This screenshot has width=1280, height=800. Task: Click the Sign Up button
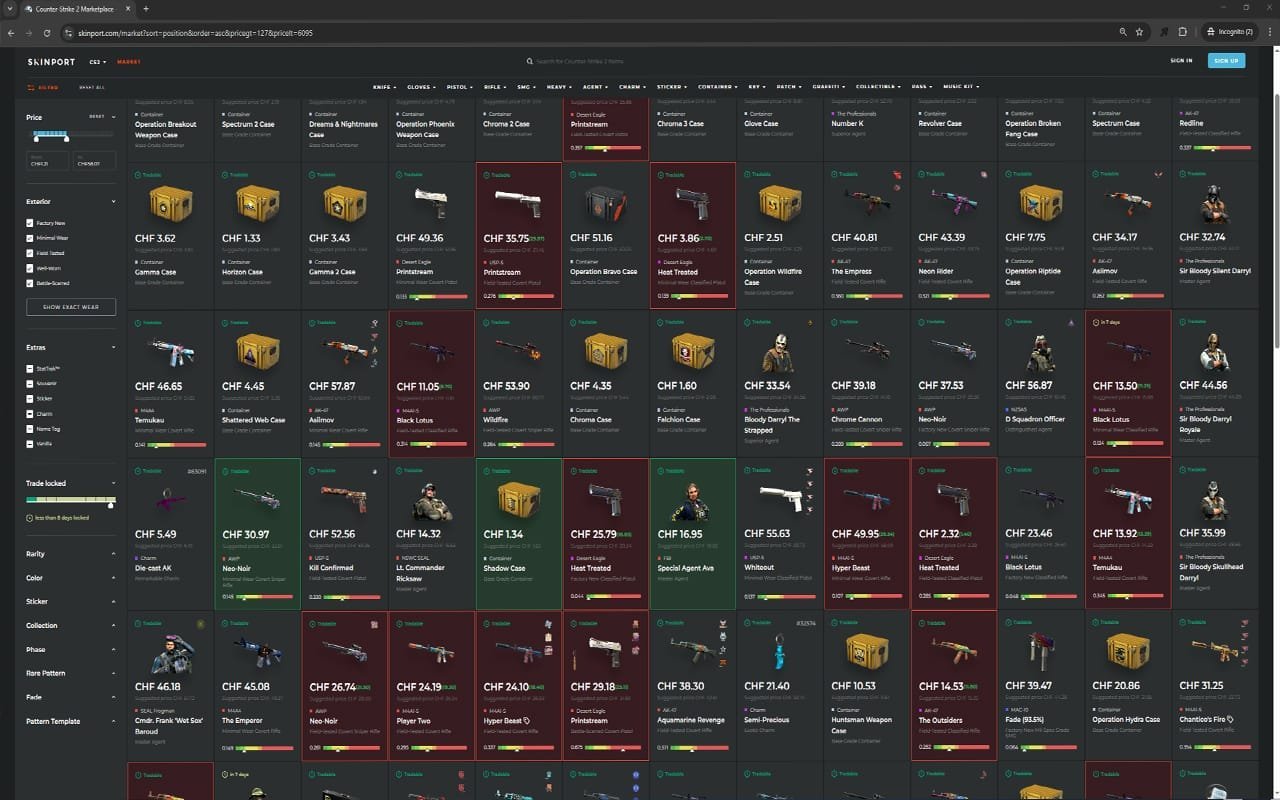pos(1226,61)
